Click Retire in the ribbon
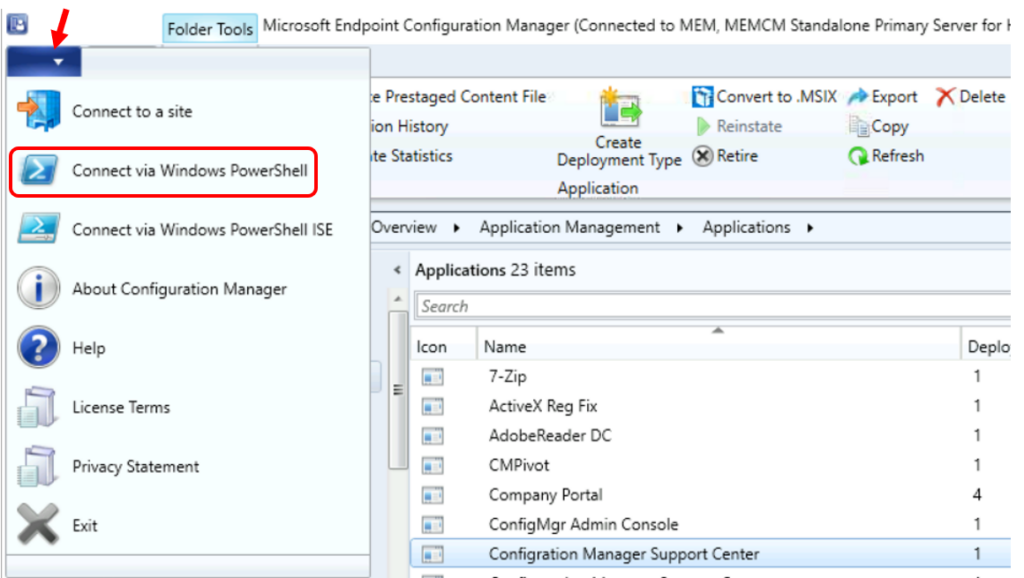This screenshot has height=578, width=1024. (726, 156)
